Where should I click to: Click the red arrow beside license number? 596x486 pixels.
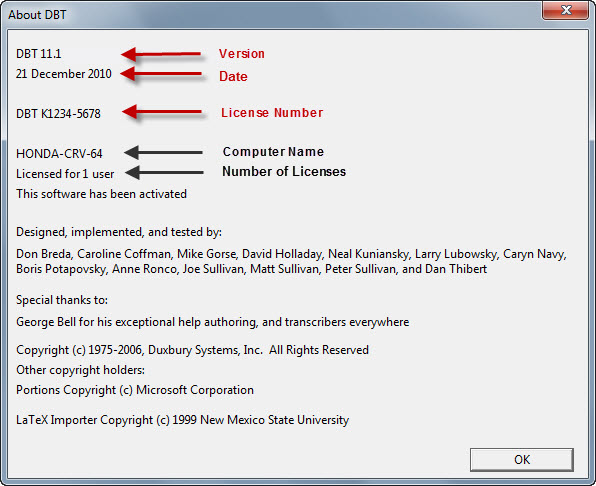click(x=162, y=112)
